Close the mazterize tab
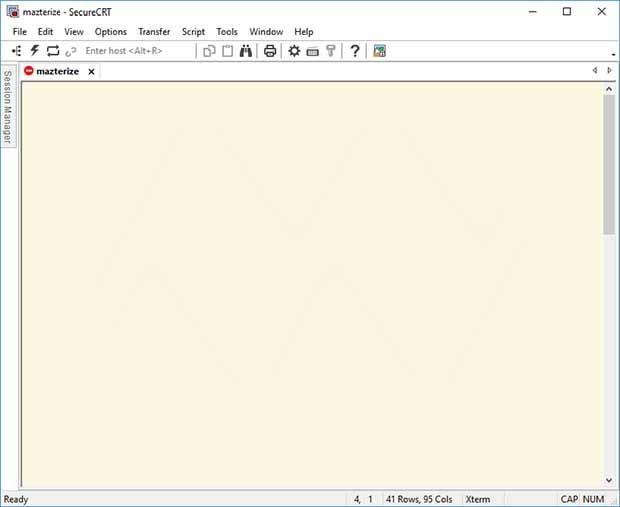 click(91, 72)
